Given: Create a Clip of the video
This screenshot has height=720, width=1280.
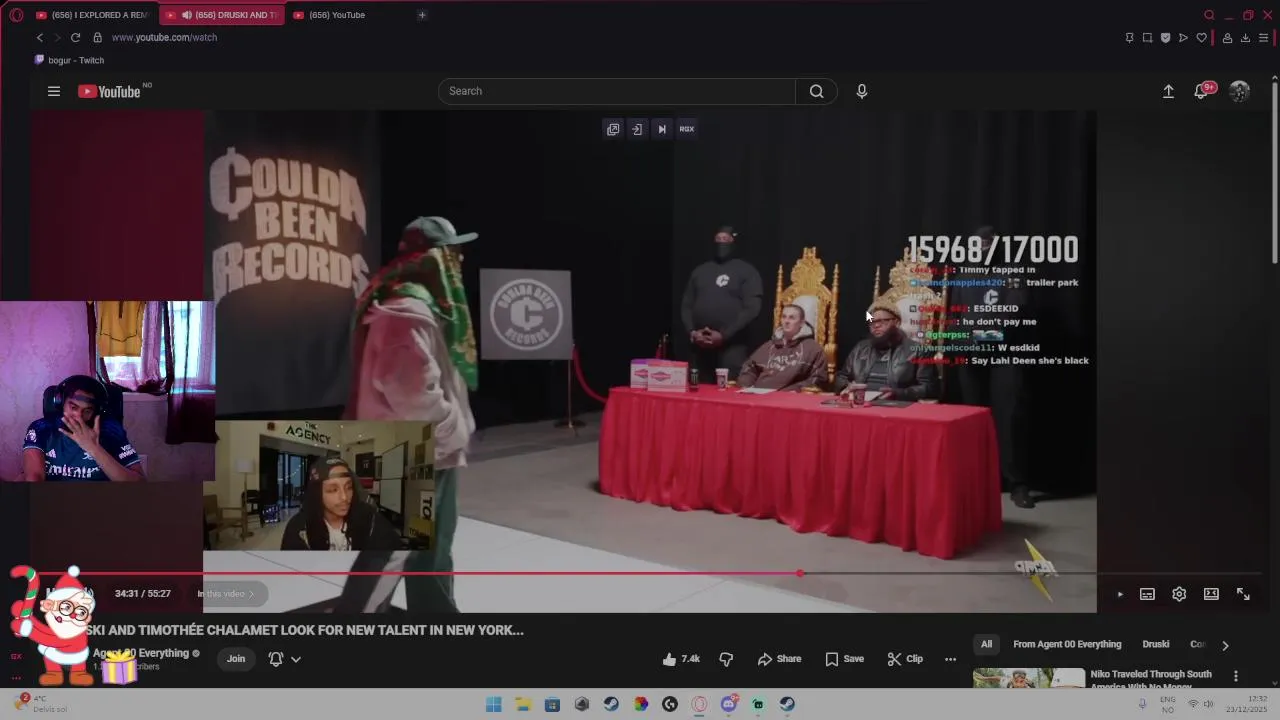Looking at the screenshot, I should click(905, 659).
